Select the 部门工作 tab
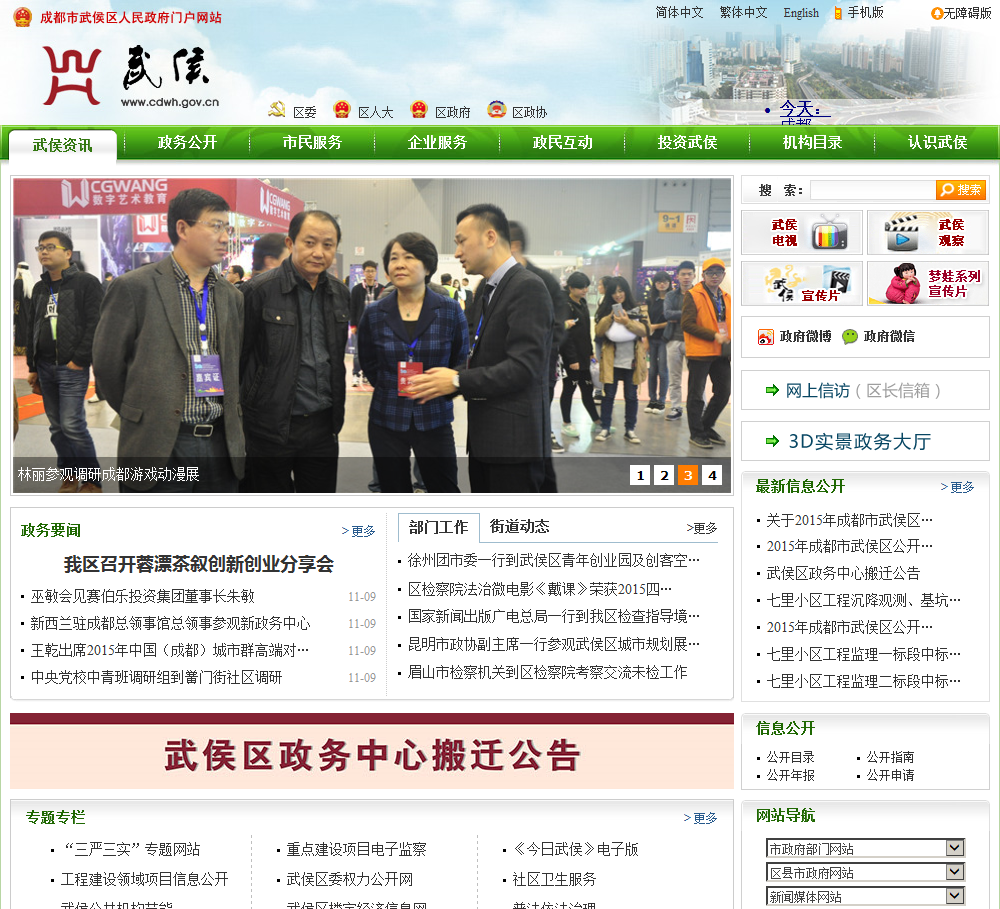 coord(439,527)
